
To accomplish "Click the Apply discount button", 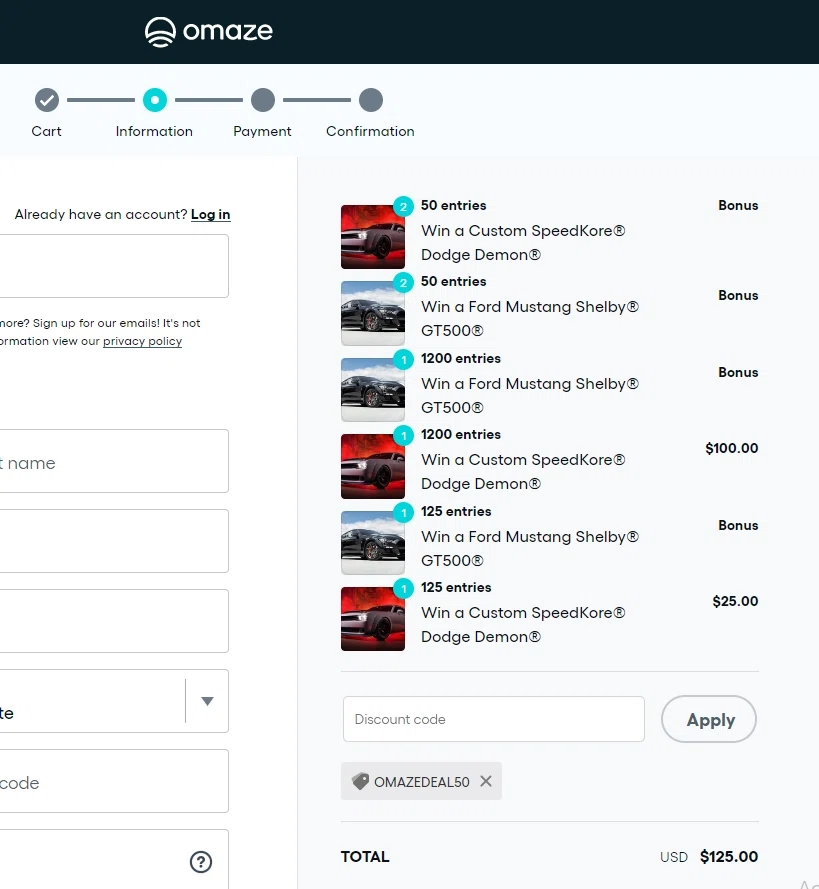I will click(x=708, y=719).
